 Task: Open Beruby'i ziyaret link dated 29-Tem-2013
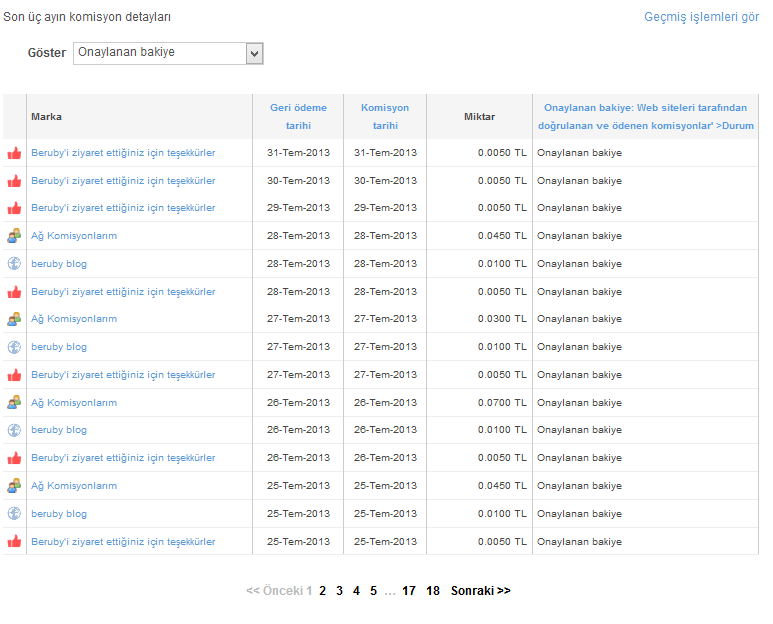[x=123, y=208]
